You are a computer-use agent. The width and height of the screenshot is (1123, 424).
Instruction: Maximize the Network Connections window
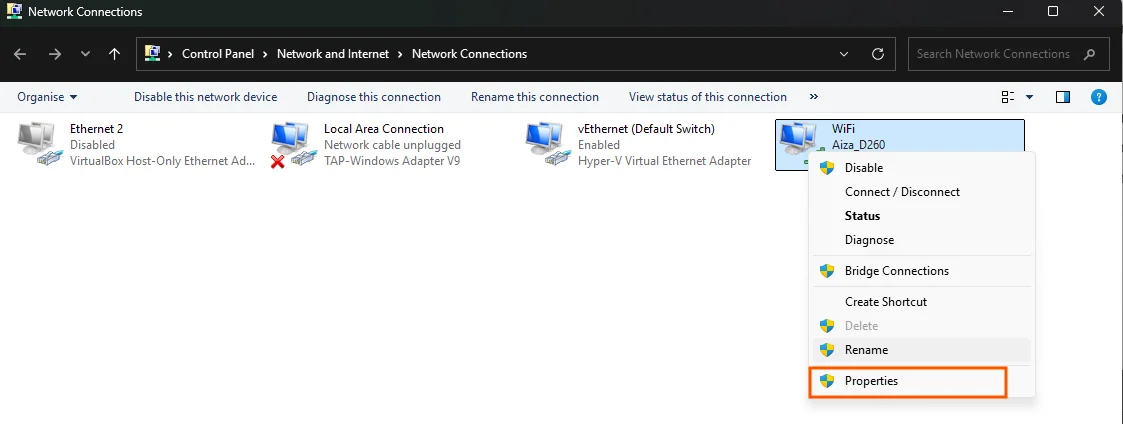(1053, 11)
